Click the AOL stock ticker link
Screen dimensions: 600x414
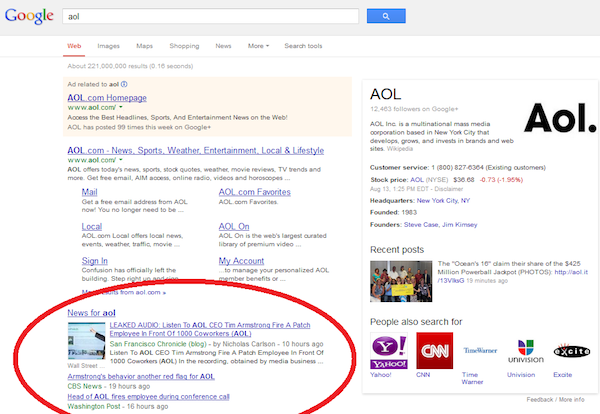pyautogui.click(x=417, y=179)
